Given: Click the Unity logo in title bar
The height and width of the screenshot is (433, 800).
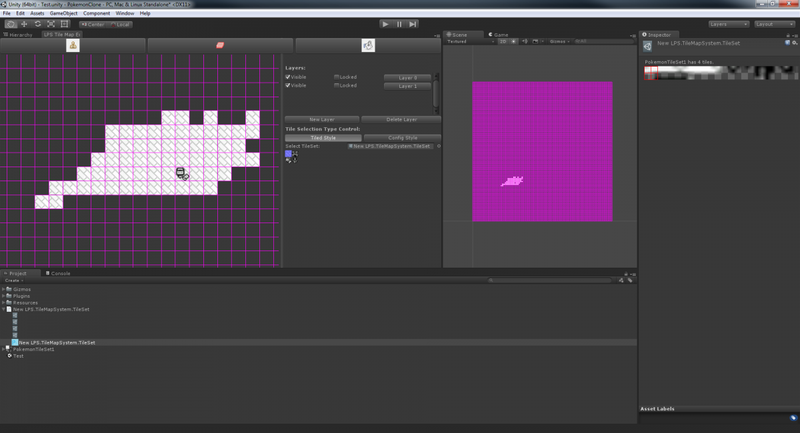Looking at the screenshot, I should pos(4,4).
